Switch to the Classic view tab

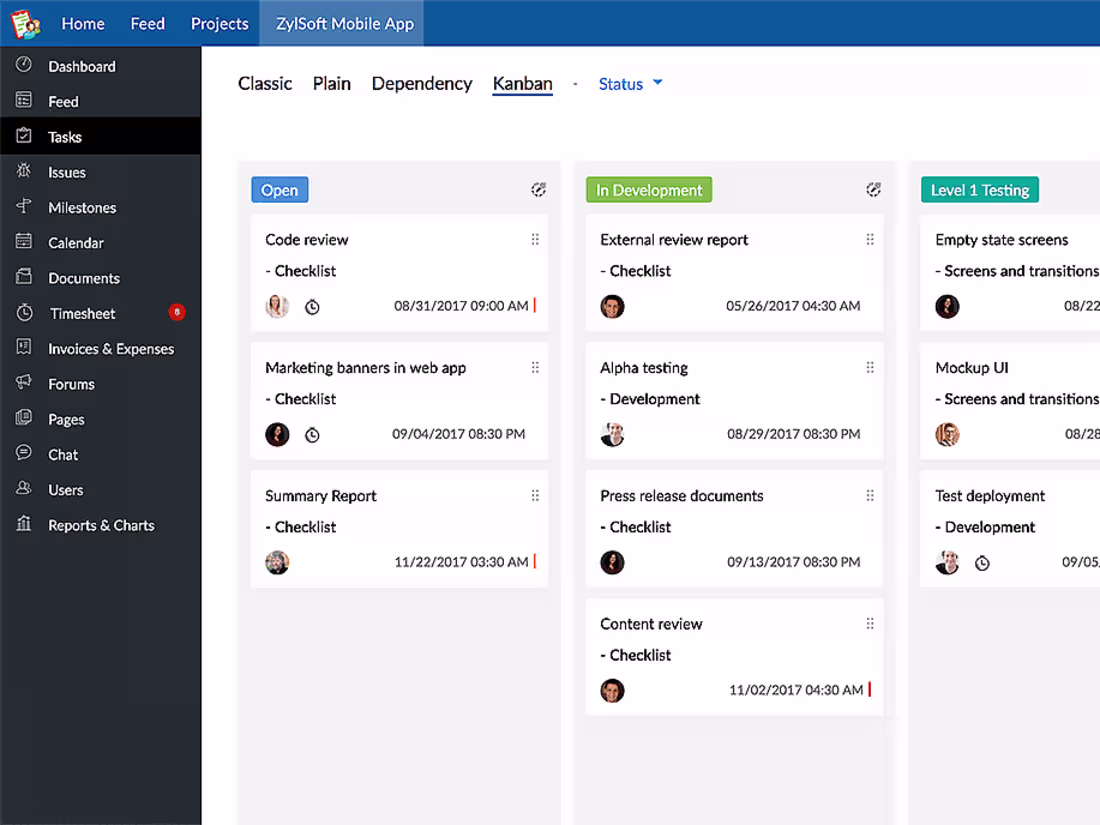tap(264, 84)
